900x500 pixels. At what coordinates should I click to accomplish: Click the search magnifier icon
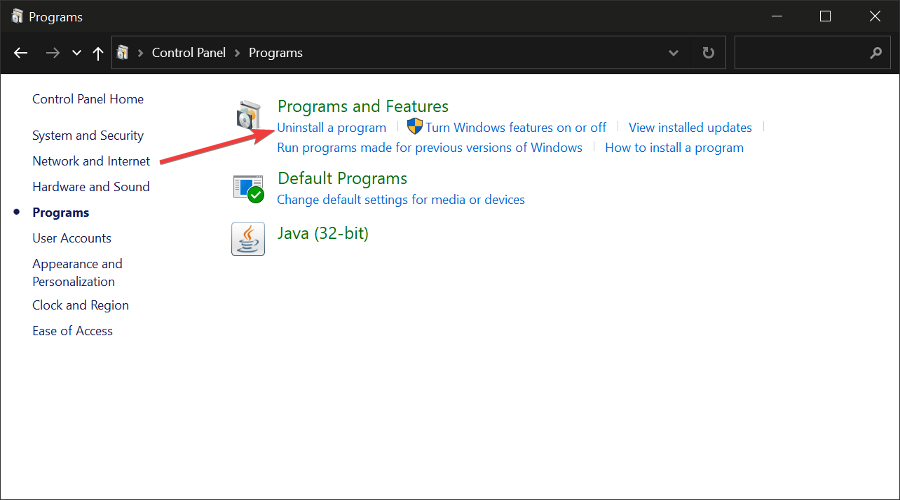pos(876,53)
